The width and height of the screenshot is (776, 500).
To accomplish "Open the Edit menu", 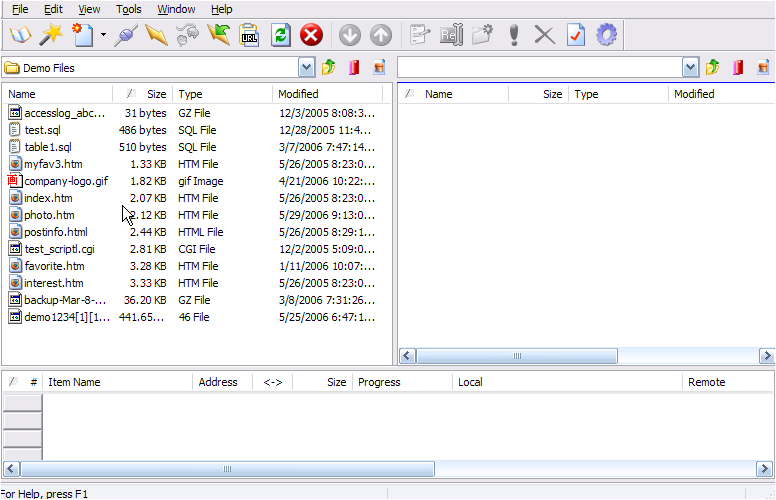I will (x=53, y=9).
